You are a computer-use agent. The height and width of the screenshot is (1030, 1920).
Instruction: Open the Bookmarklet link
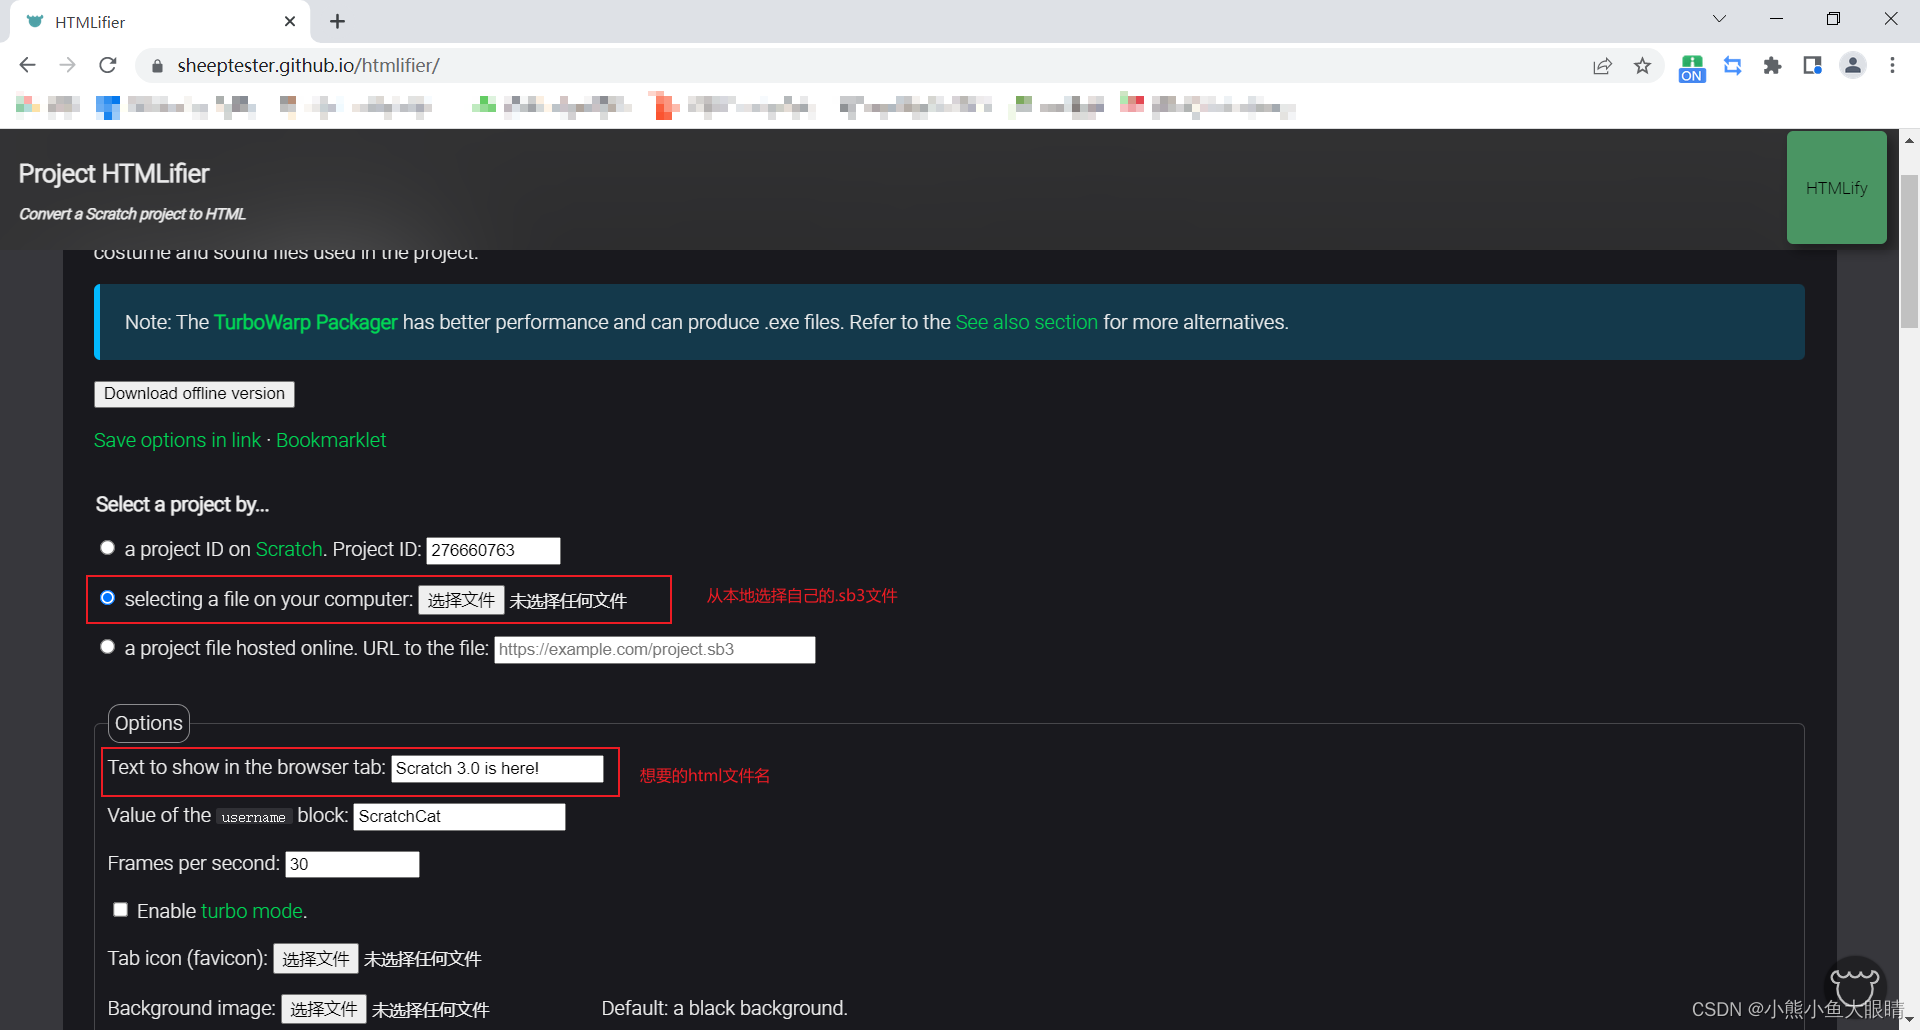331,440
